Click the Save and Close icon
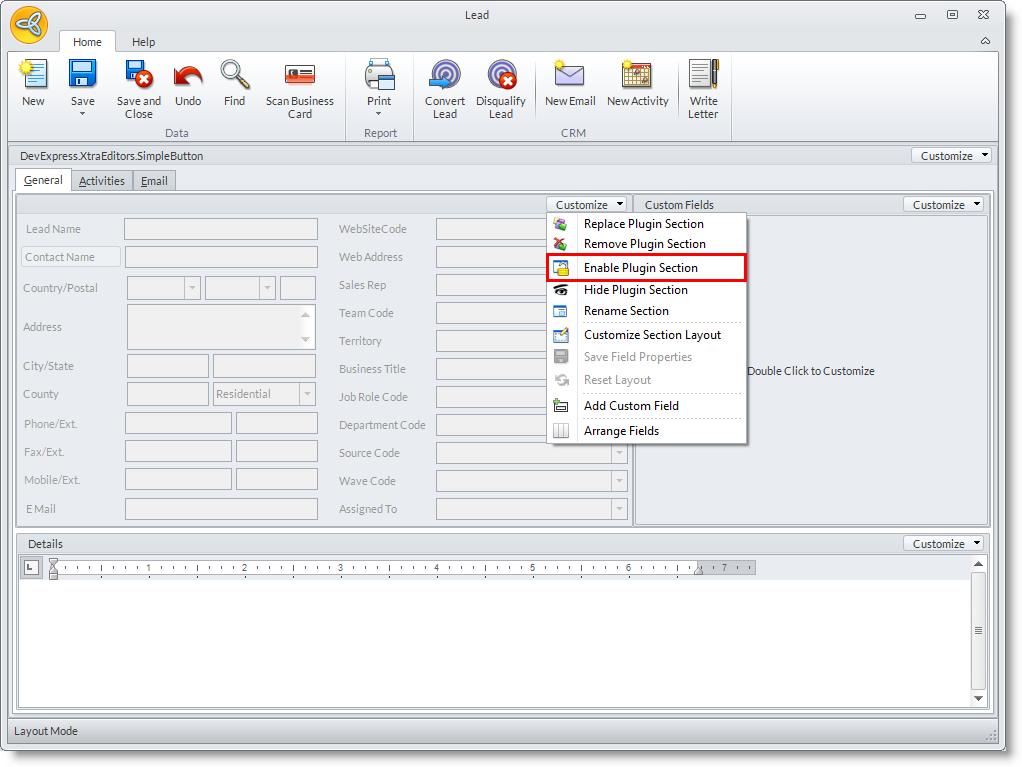The width and height of the screenshot is (1022, 767). pos(138,76)
